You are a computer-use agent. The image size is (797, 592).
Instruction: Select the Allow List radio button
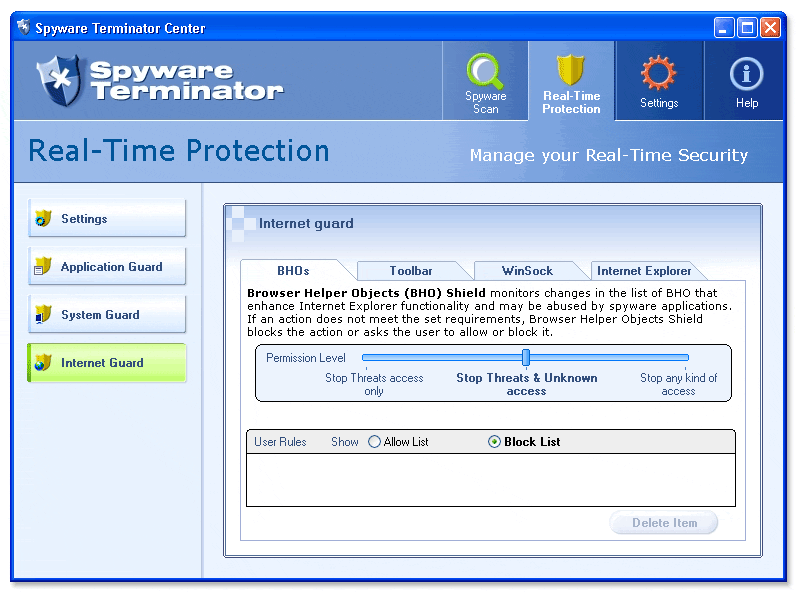pos(375,442)
